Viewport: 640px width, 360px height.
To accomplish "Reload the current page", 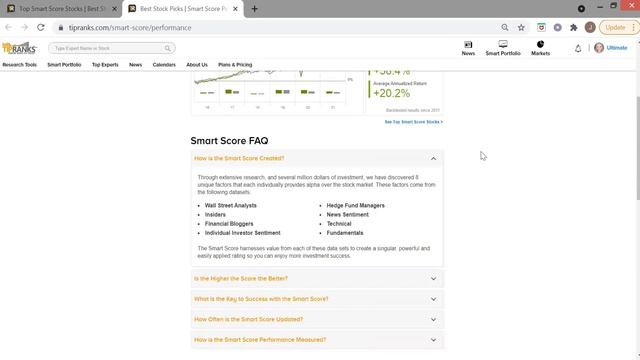I will coord(40,27).
